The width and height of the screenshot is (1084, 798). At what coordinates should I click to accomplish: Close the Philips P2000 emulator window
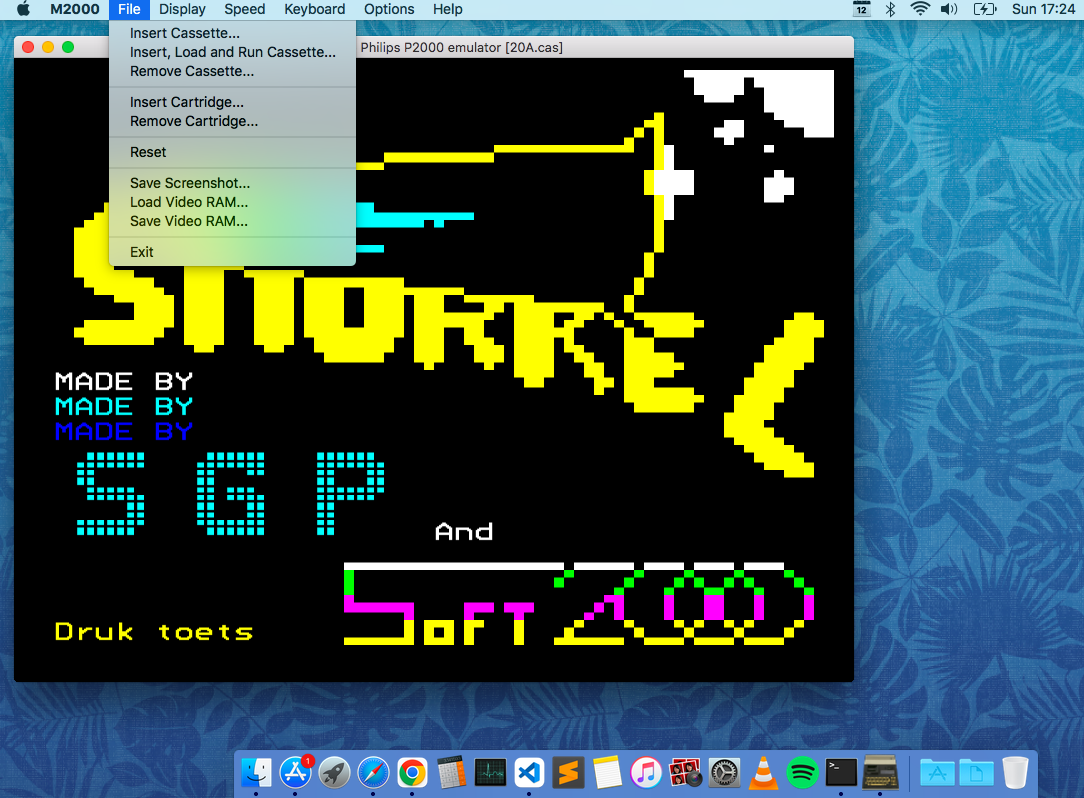point(28,47)
